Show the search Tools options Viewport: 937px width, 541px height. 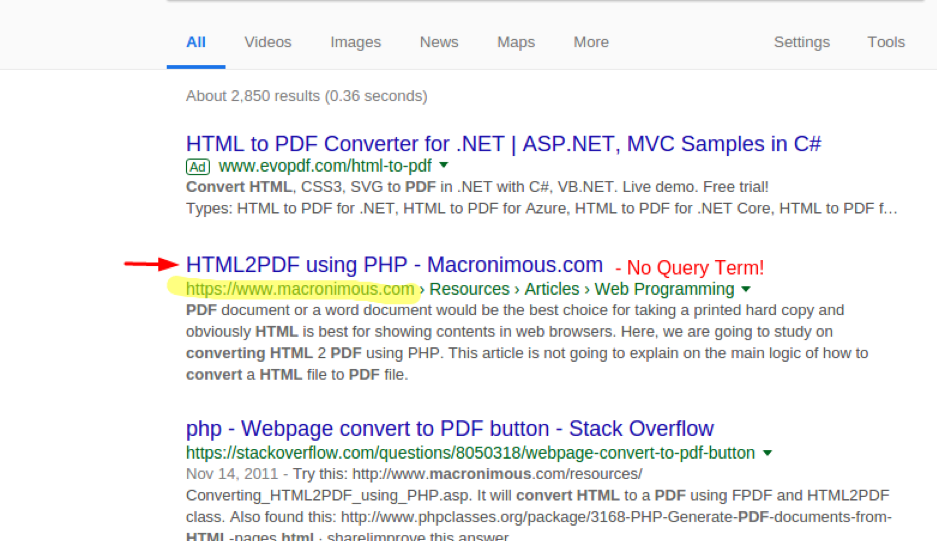coord(886,42)
